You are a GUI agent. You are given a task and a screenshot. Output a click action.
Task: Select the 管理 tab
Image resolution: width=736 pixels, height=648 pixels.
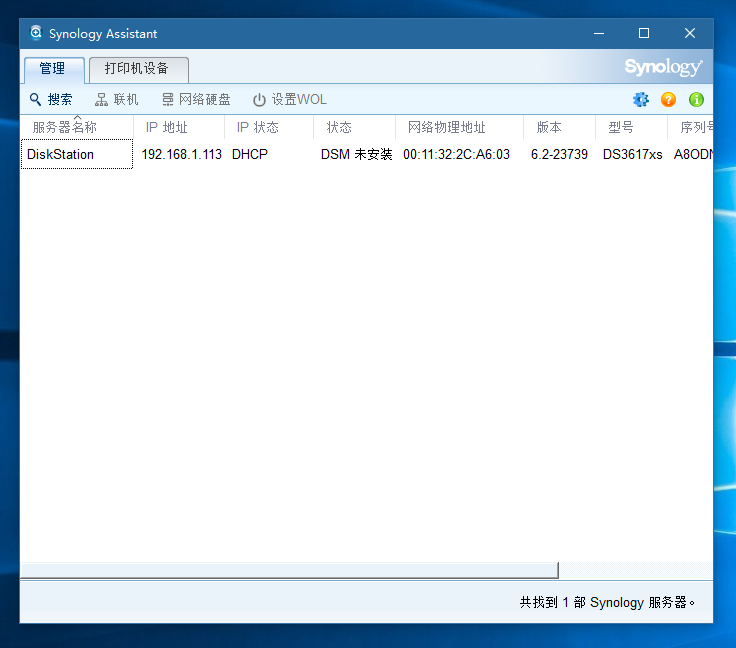pyautogui.click(x=52, y=69)
